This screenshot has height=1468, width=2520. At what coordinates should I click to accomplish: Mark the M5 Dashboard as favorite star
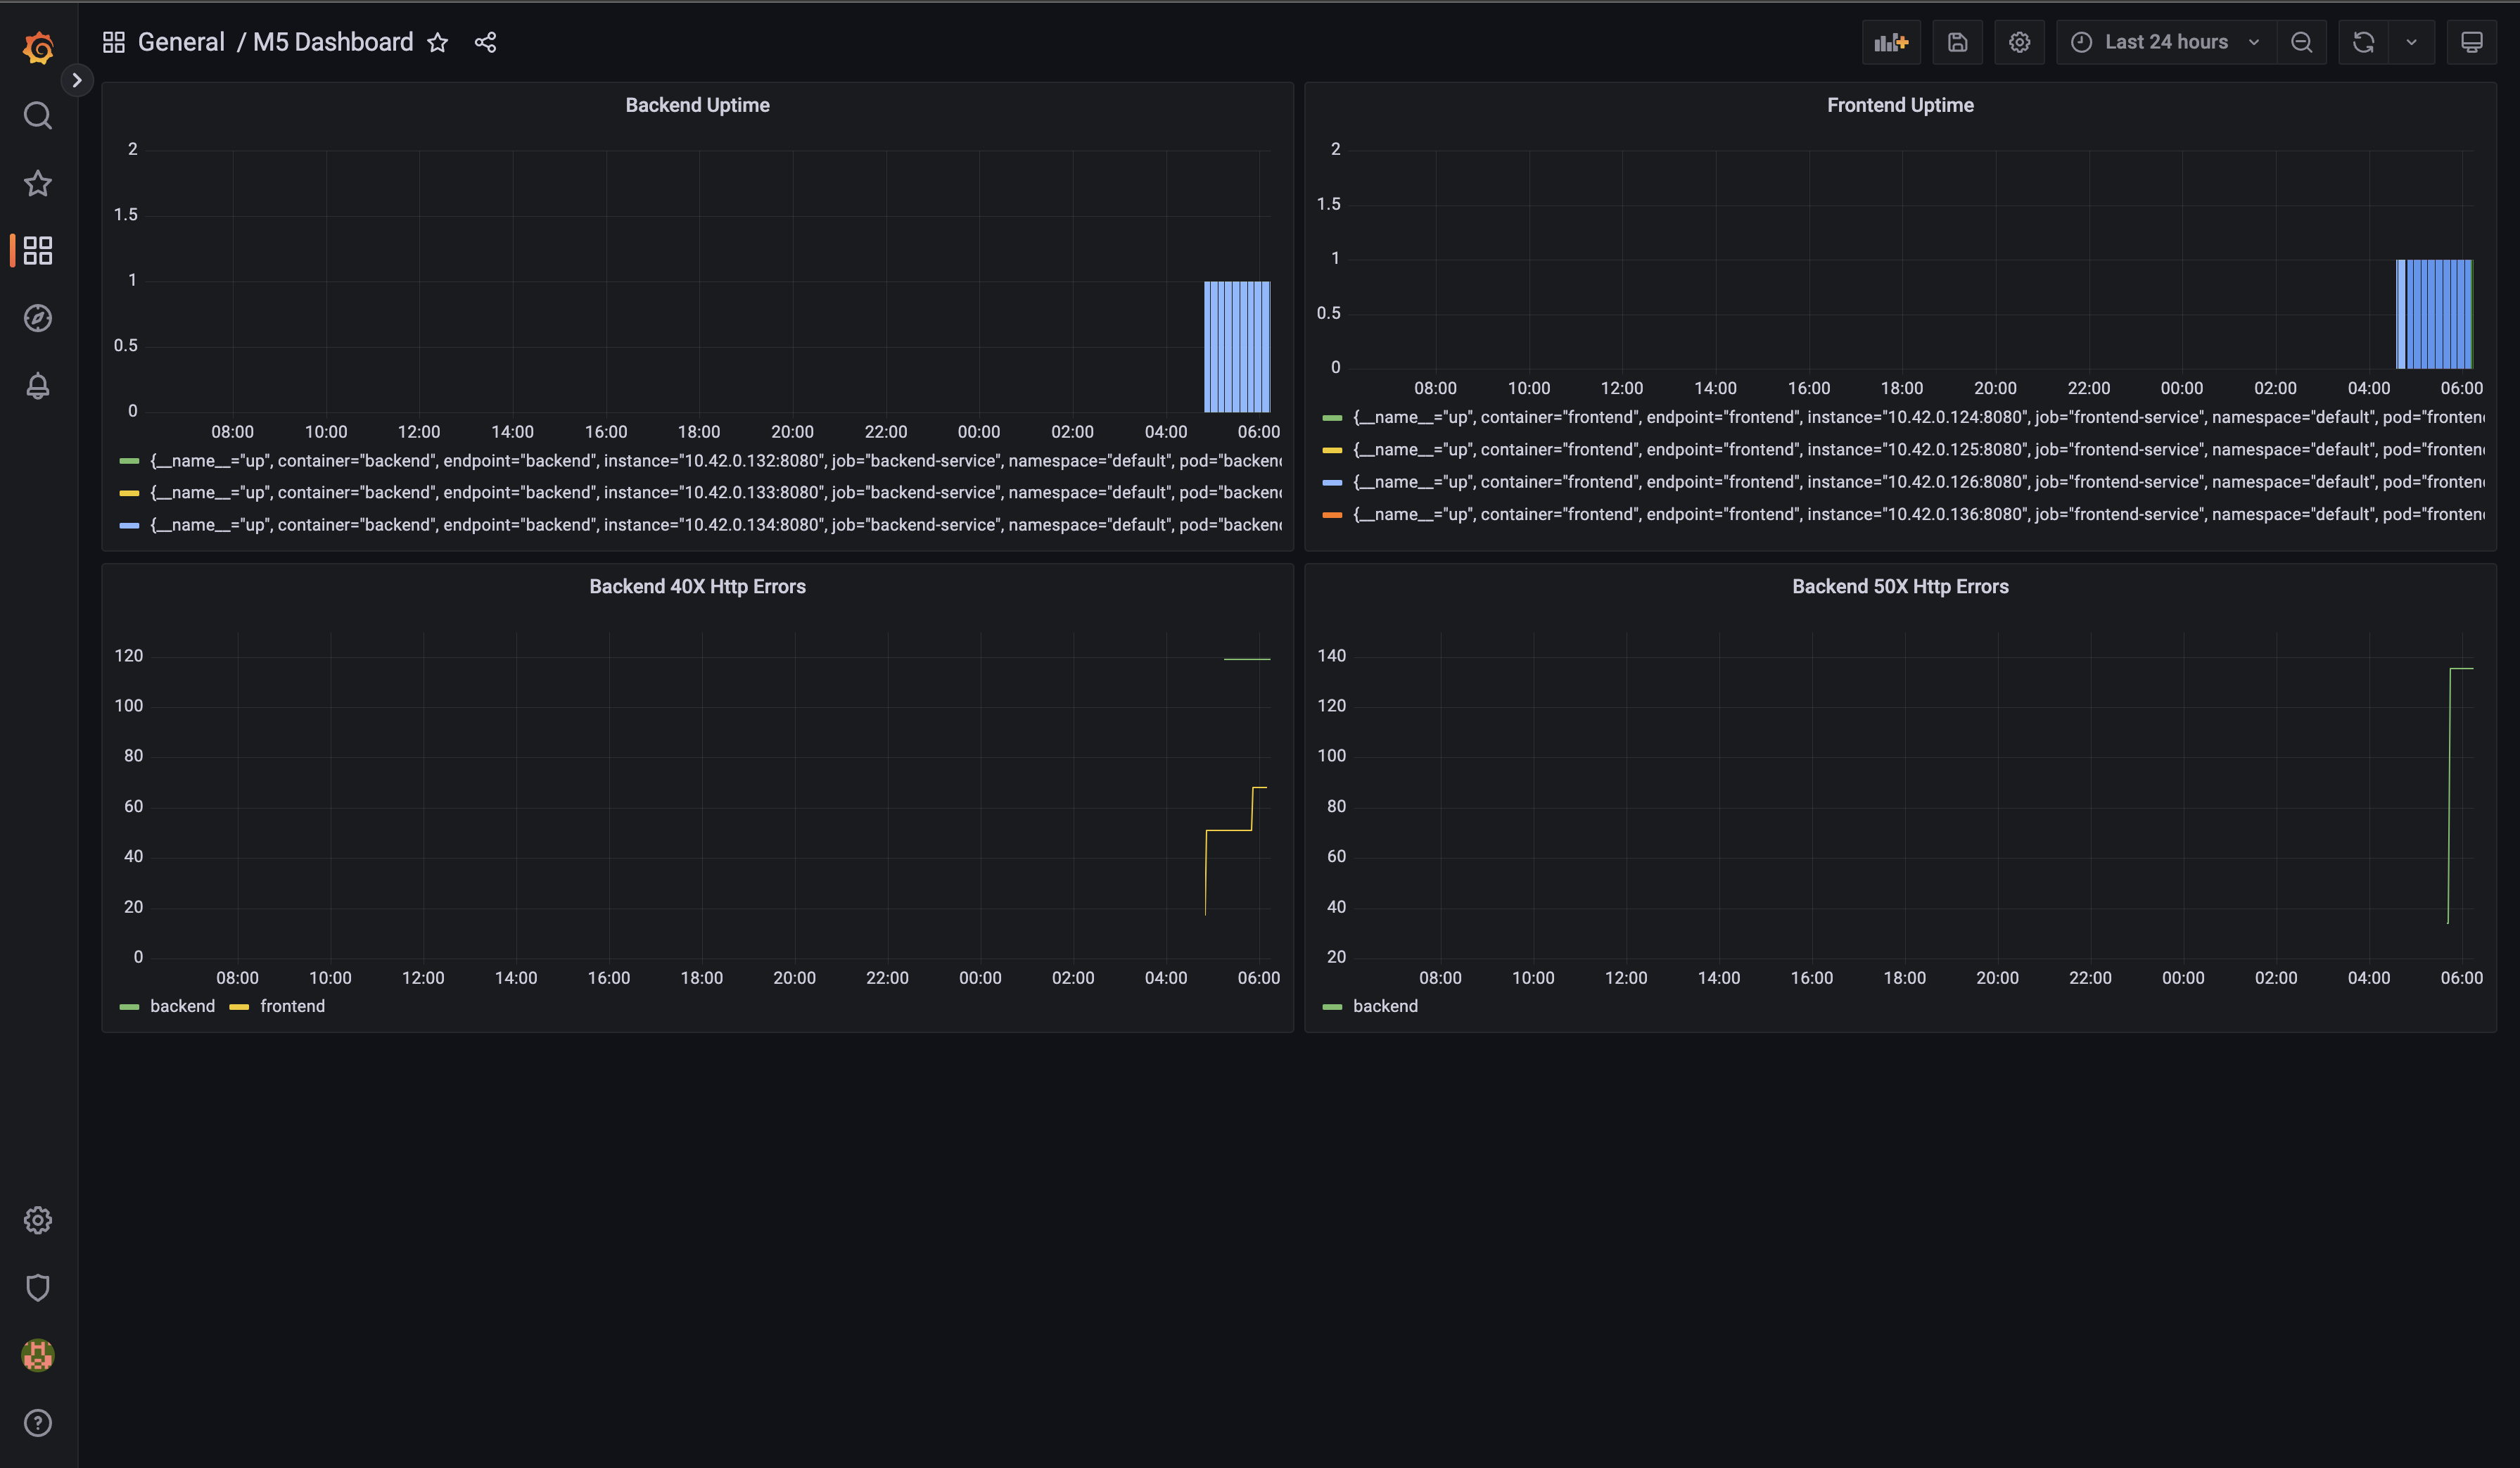coord(437,42)
